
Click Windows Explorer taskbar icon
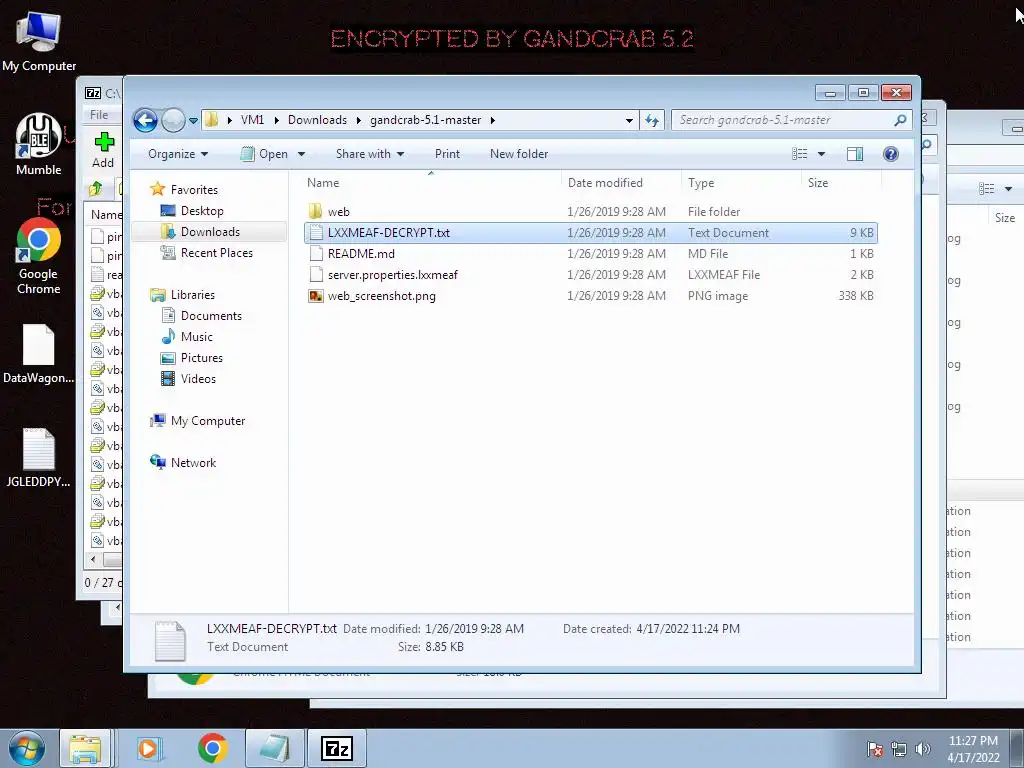[x=85, y=748]
